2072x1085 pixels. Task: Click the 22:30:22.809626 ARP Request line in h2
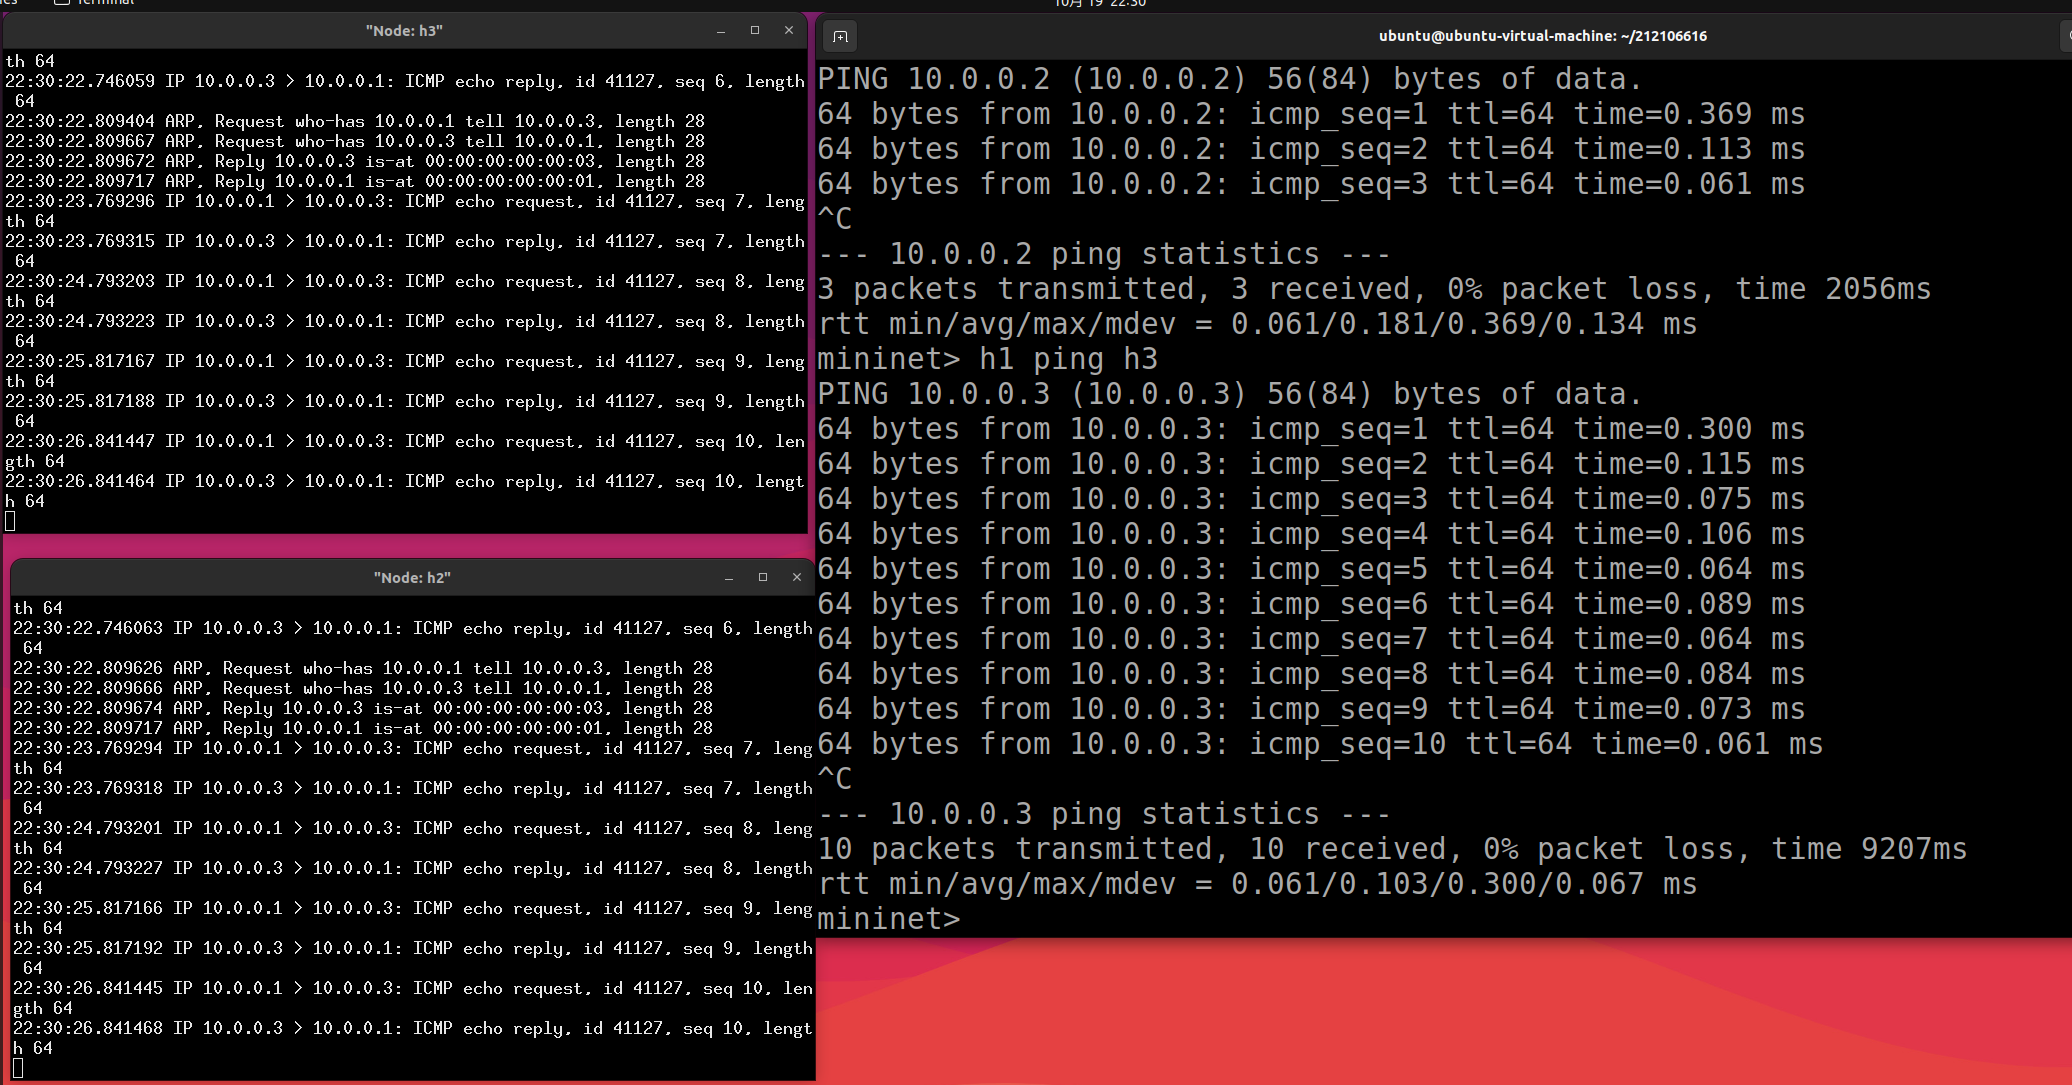363,668
